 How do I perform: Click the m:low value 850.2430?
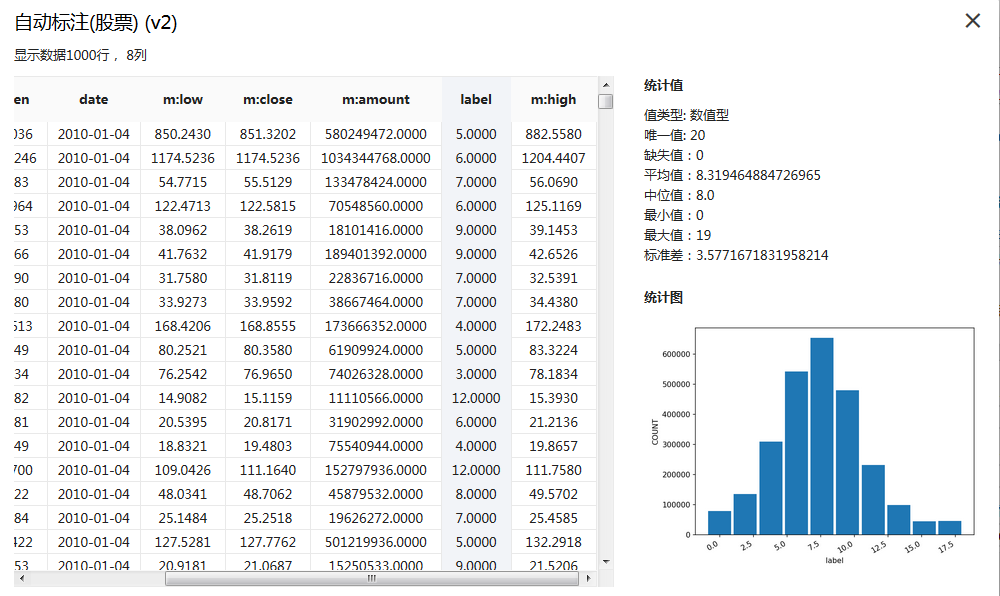(182, 134)
